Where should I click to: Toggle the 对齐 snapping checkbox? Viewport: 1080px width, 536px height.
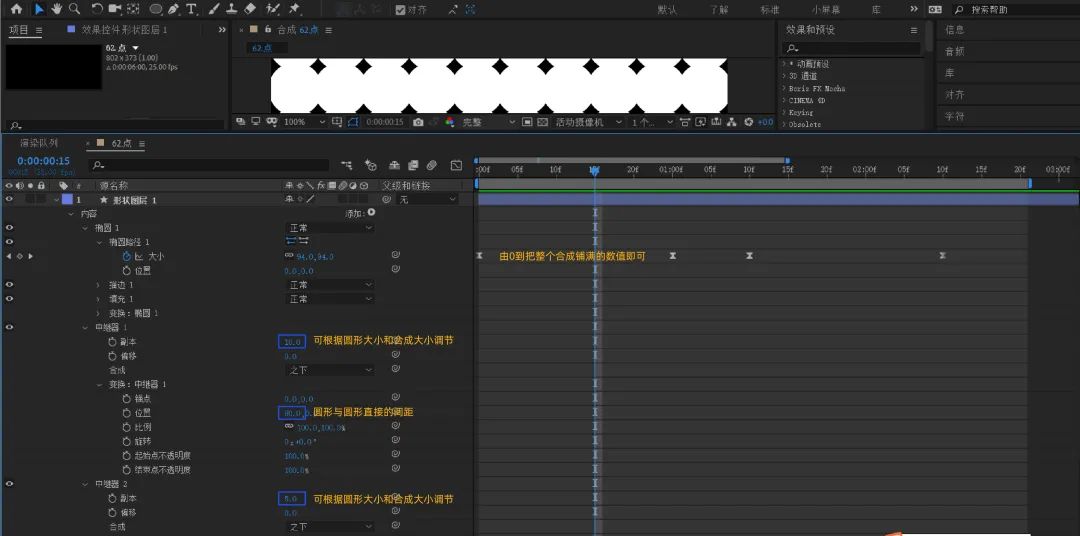401,10
